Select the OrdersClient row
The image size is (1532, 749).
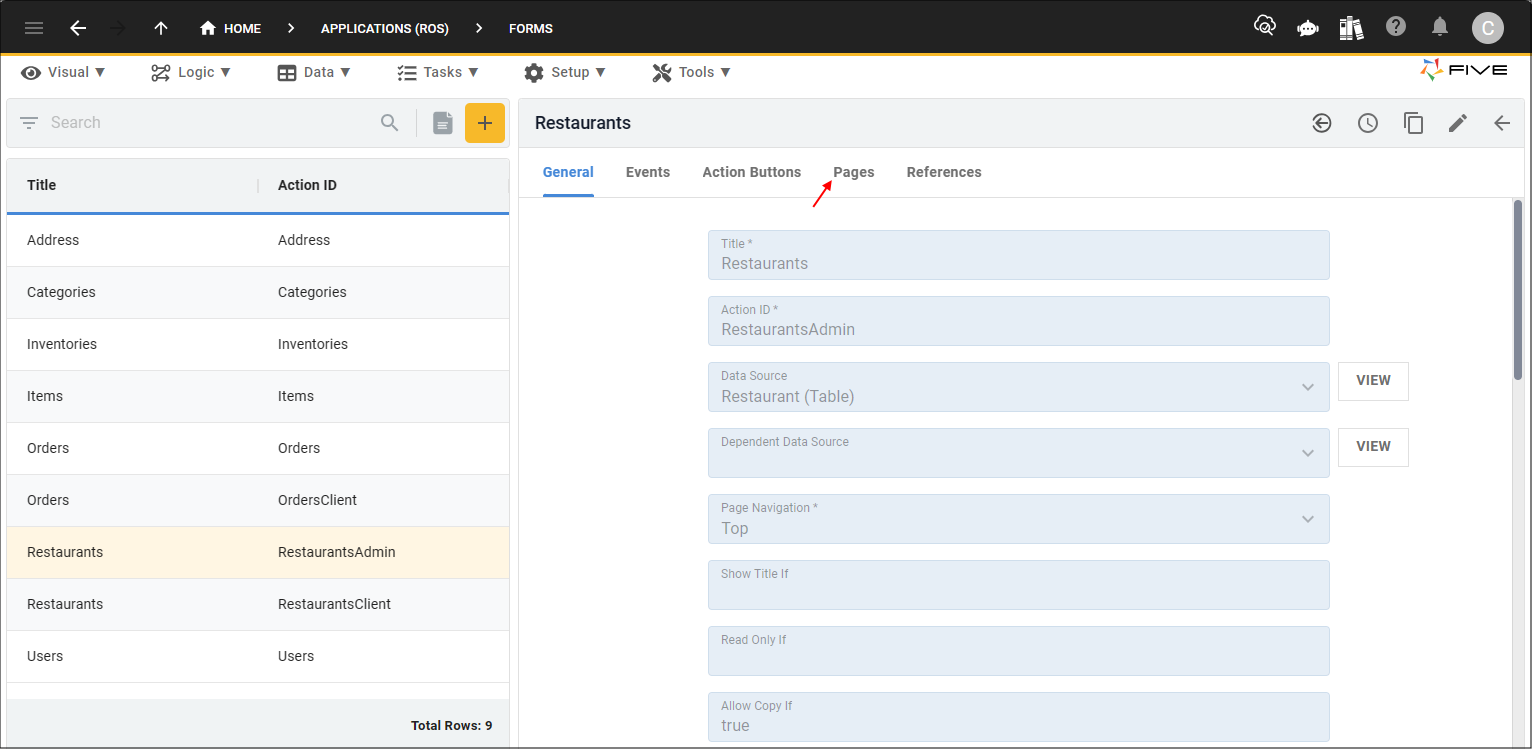pos(258,501)
